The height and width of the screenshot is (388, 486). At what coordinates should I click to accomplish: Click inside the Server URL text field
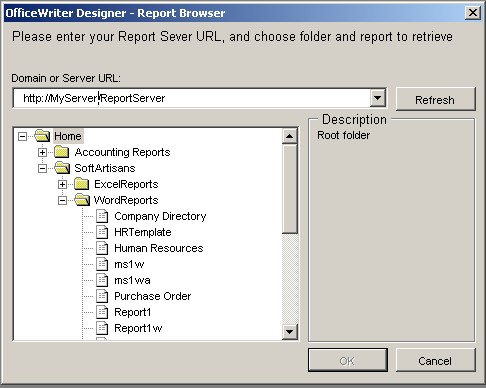point(192,98)
